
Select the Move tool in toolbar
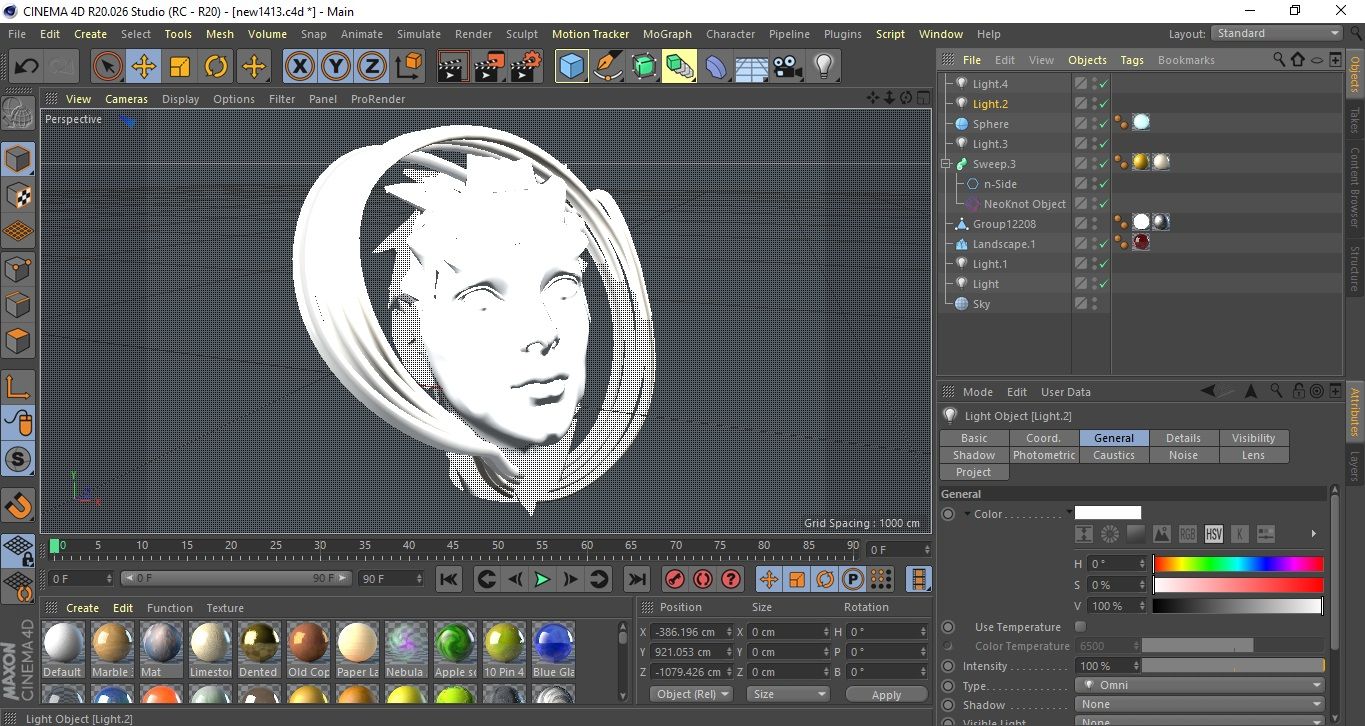point(143,67)
